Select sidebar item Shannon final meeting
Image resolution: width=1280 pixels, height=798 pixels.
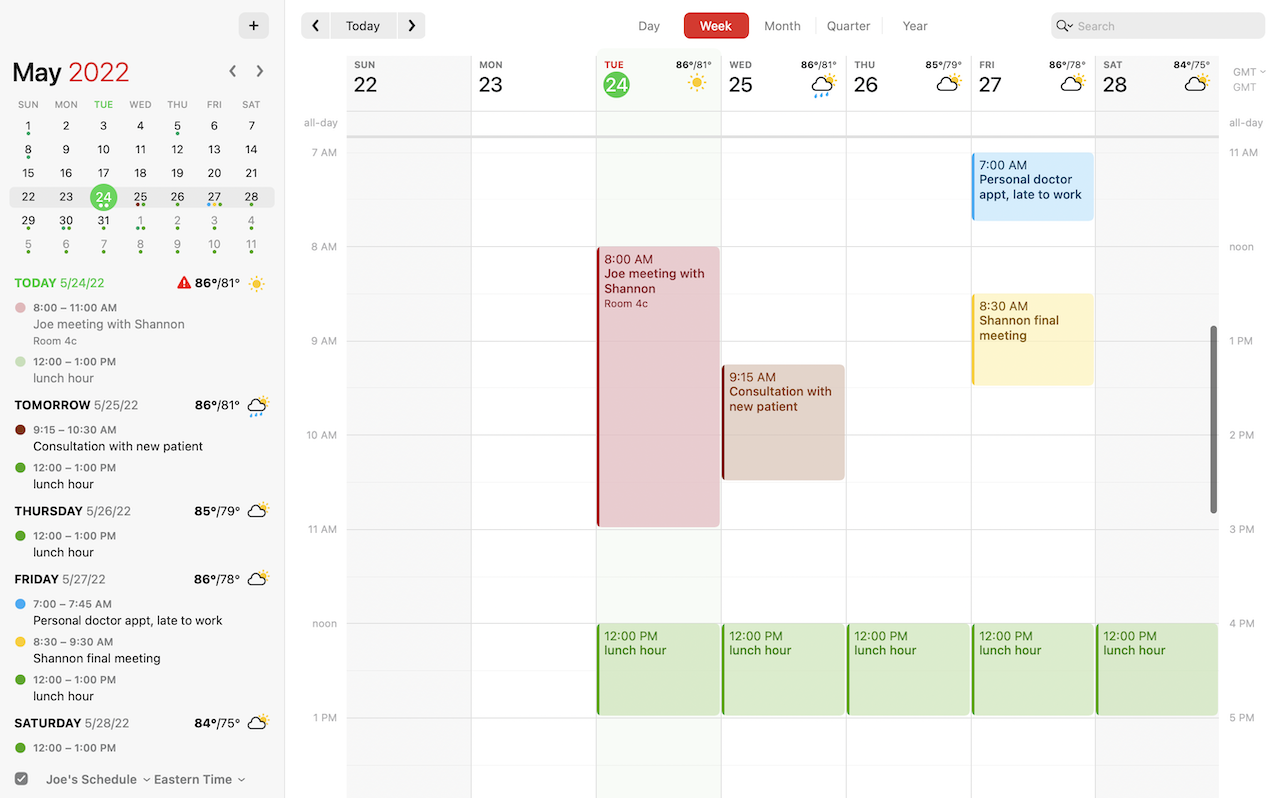[x=97, y=658]
